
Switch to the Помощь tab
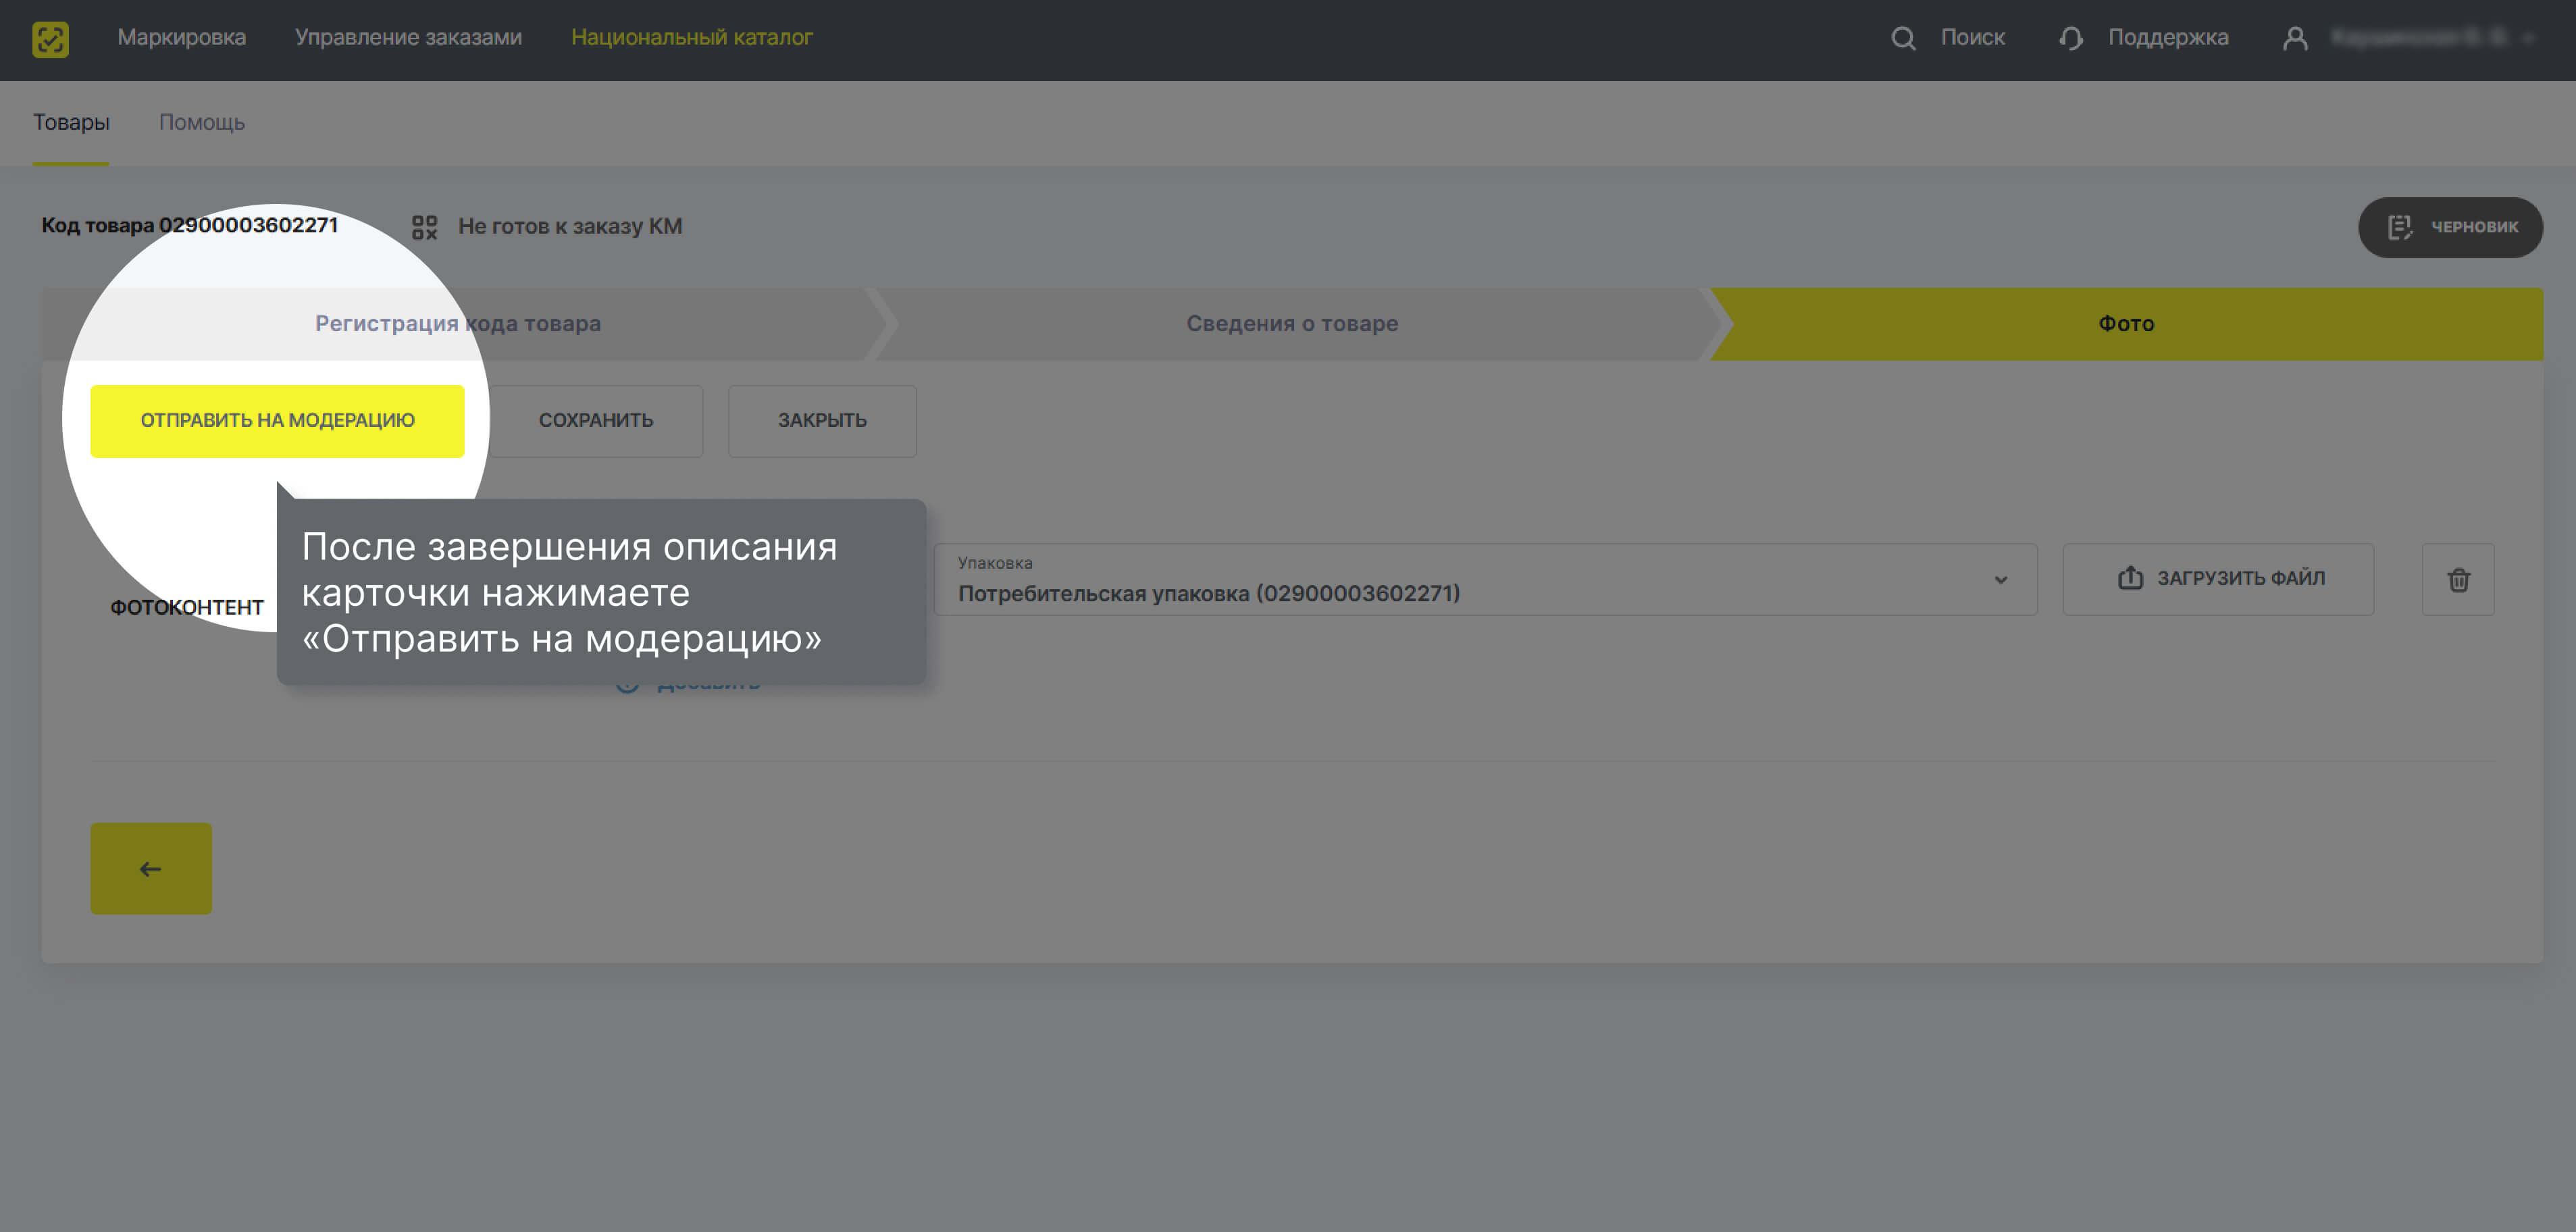201,122
